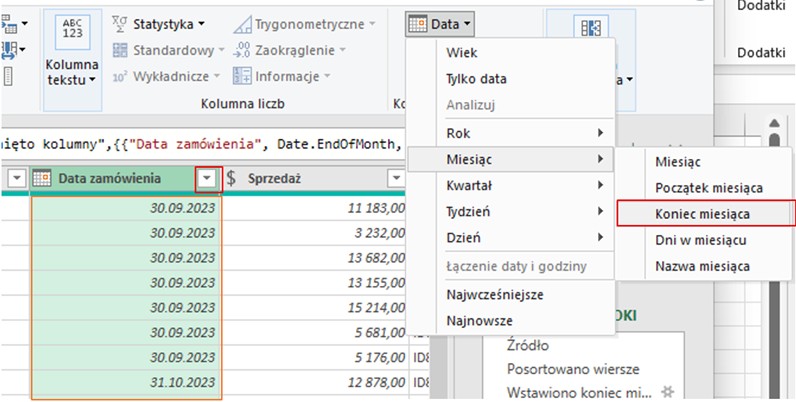796x402 pixels.
Task: Click the Statystyka sigma icon
Action: (120, 24)
